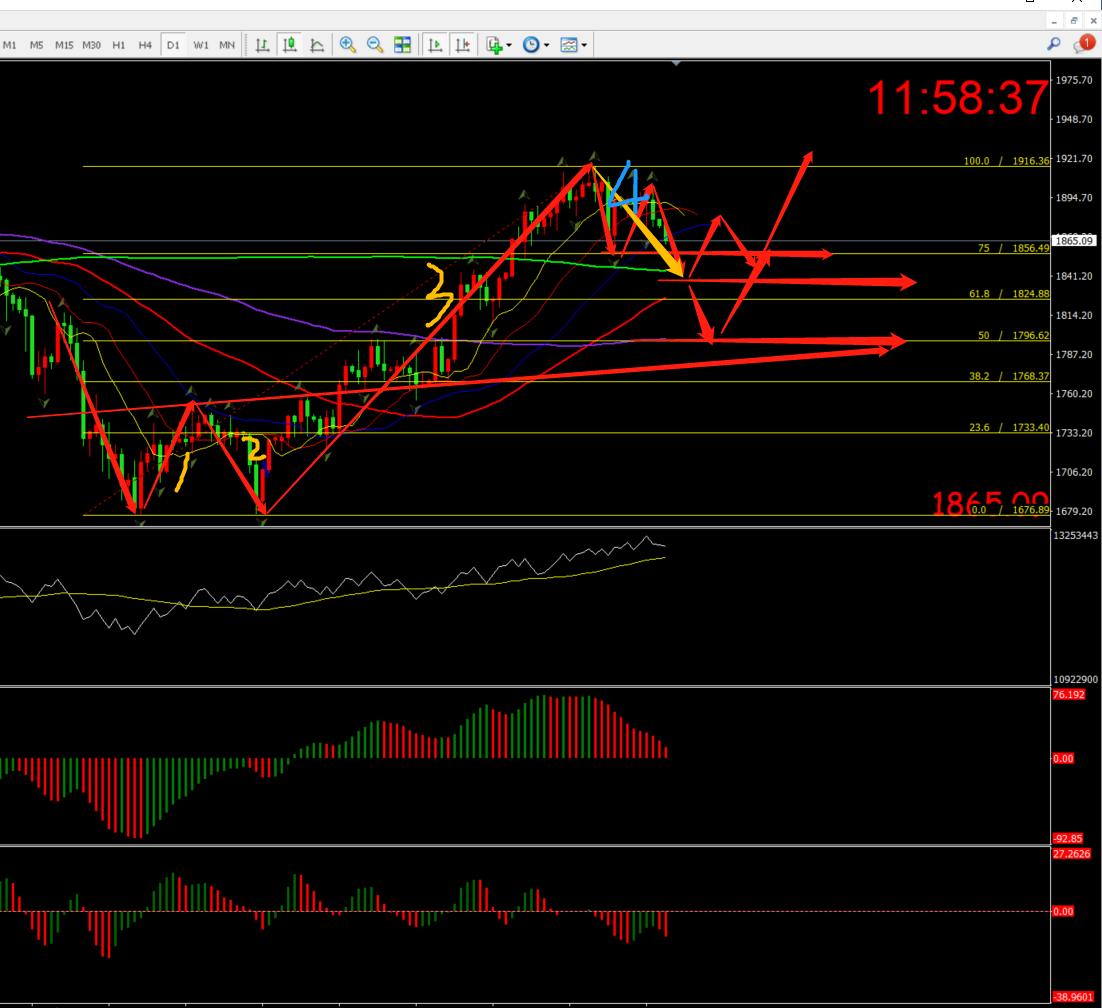Click the -92.85 histogram scale value

(1068, 839)
